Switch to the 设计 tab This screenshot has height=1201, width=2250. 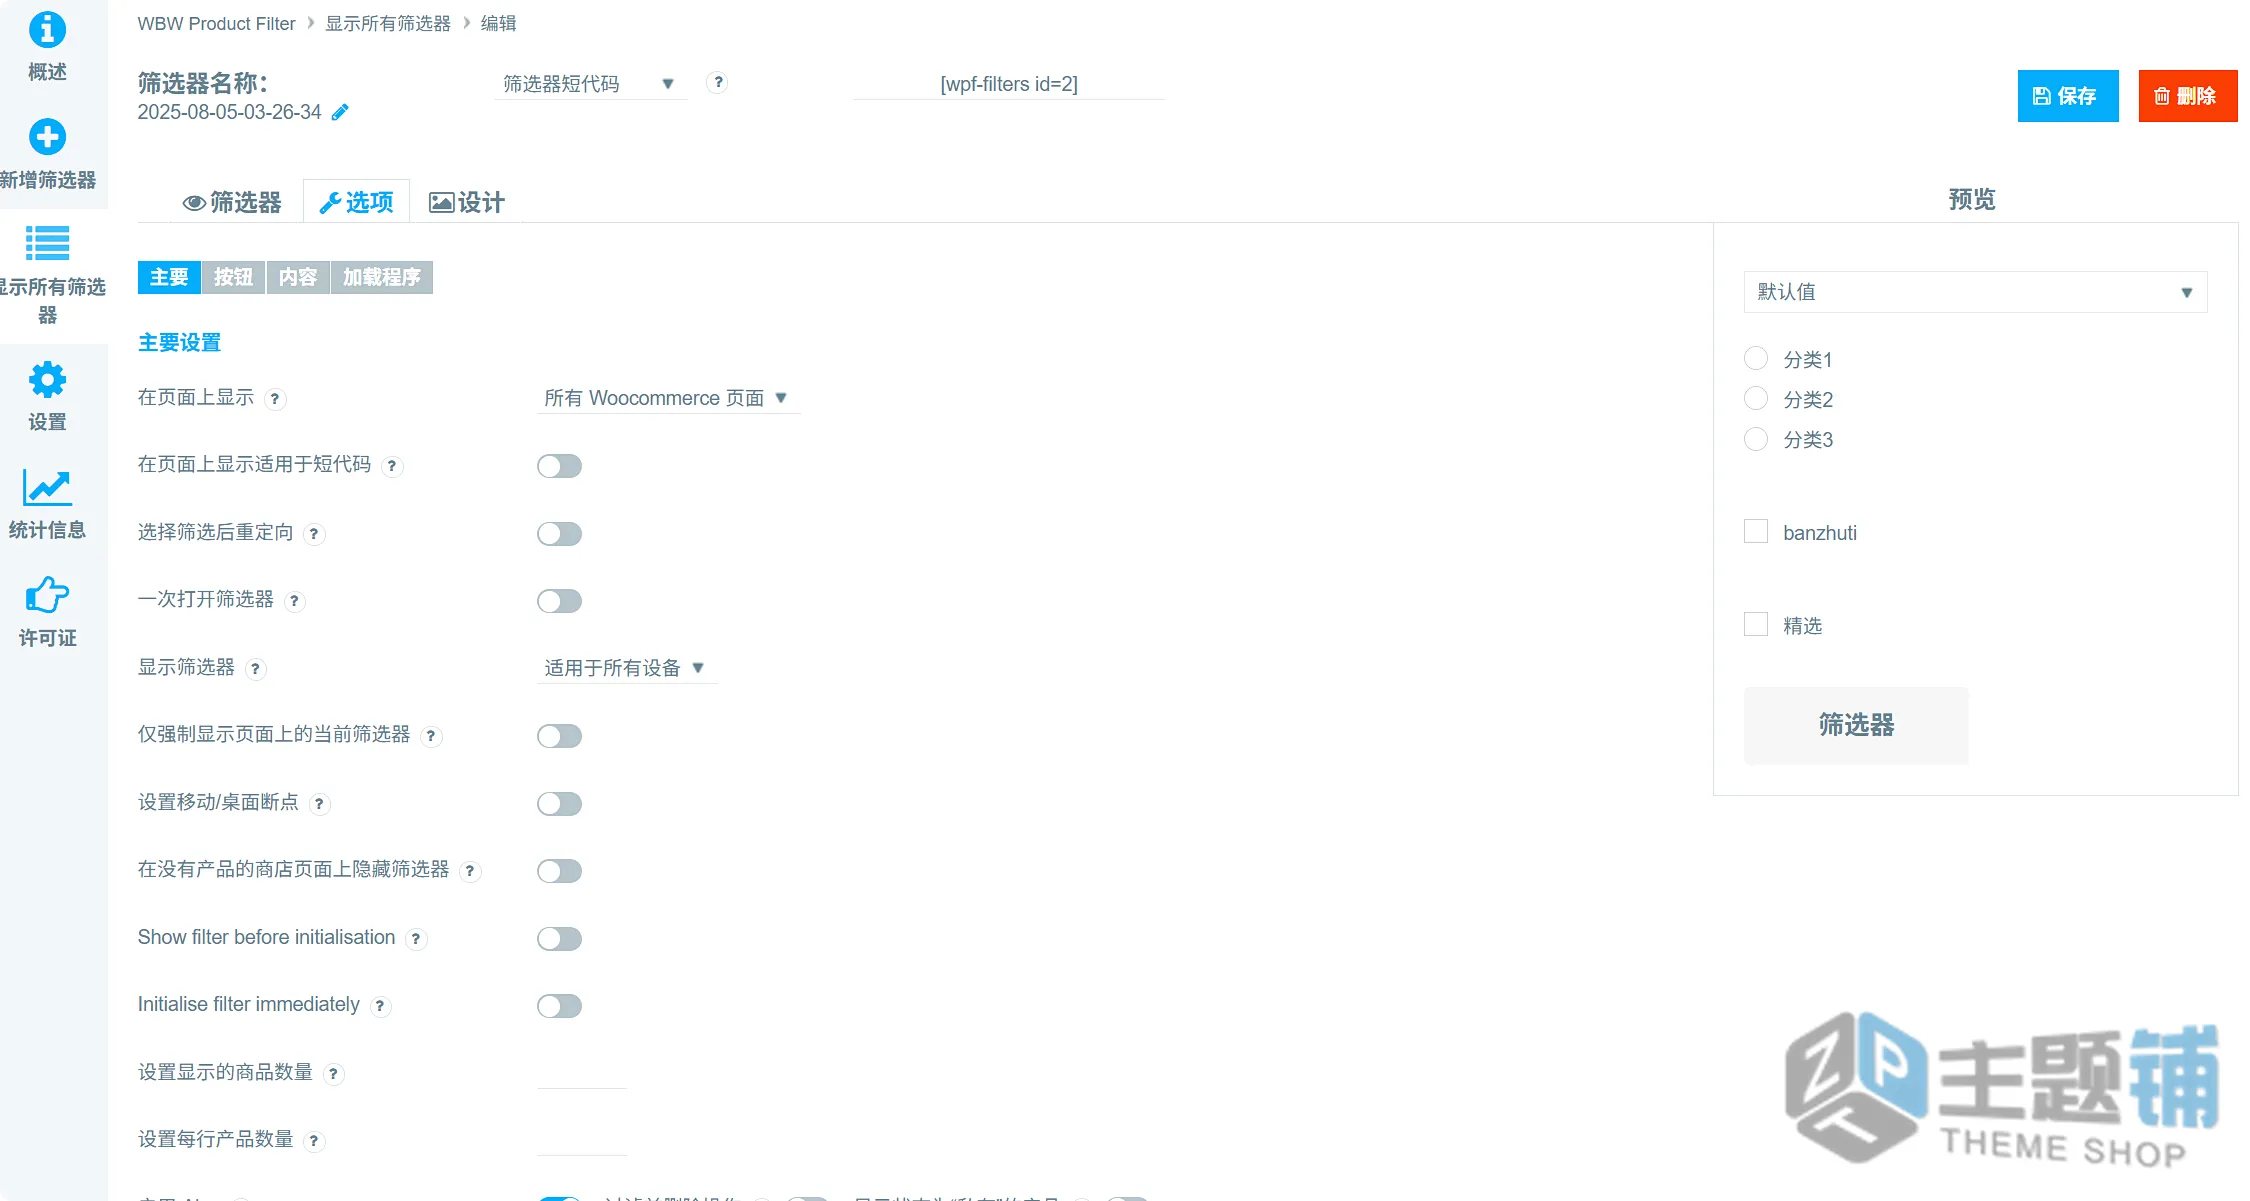click(x=467, y=202)
